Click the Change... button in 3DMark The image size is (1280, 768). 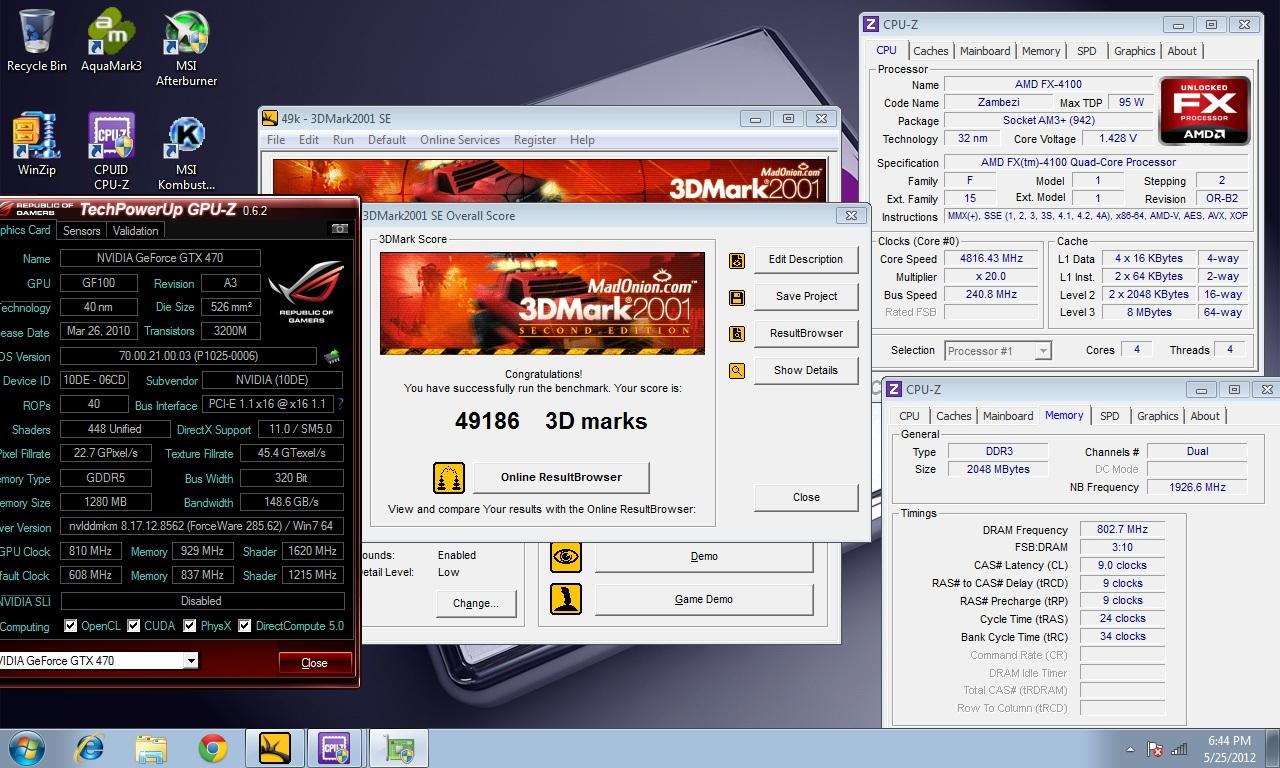click(475, 604)
